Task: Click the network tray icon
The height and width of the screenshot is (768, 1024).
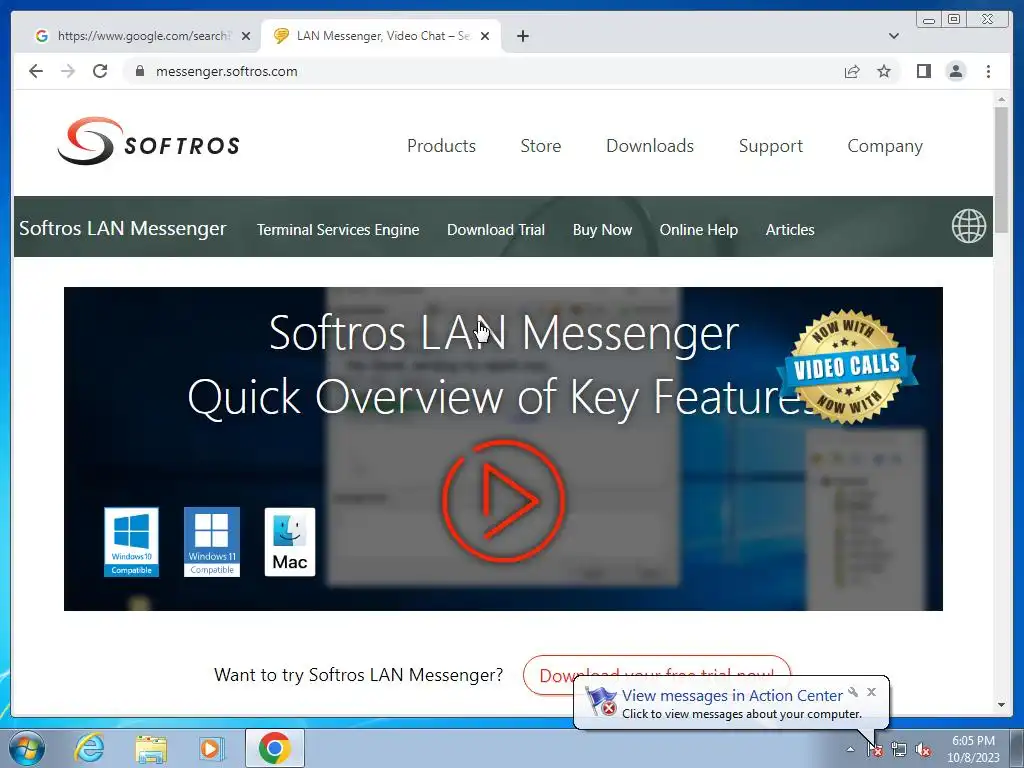Action: click(x=899, y=749)
